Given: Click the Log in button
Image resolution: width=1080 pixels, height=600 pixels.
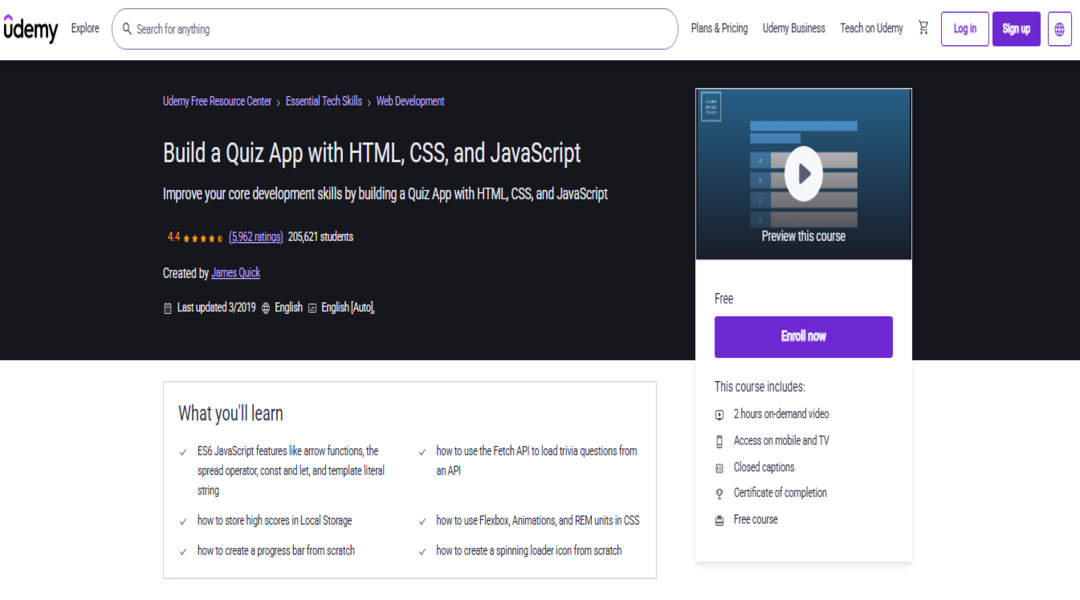Looking at the screenshot, I should coord(965,29).
